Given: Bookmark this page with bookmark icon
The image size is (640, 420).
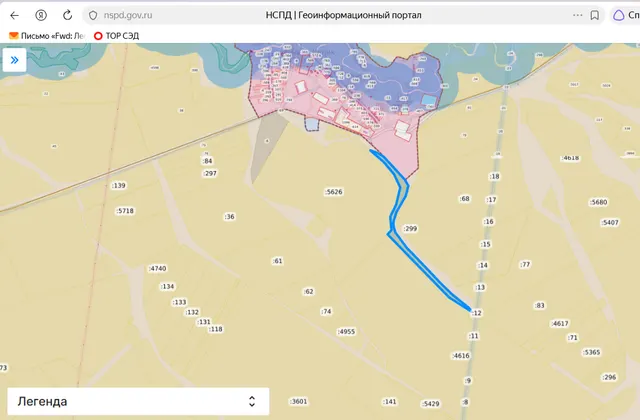Looking at the screenshot, I should coord(595,16).
